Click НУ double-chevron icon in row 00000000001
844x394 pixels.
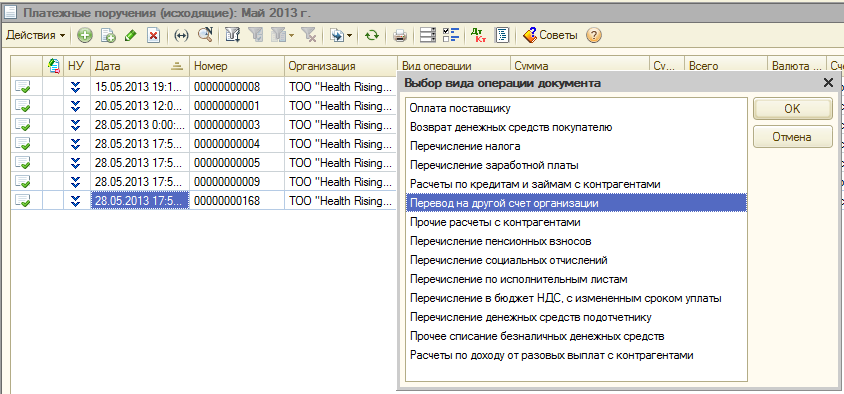(x=76, y=105)
